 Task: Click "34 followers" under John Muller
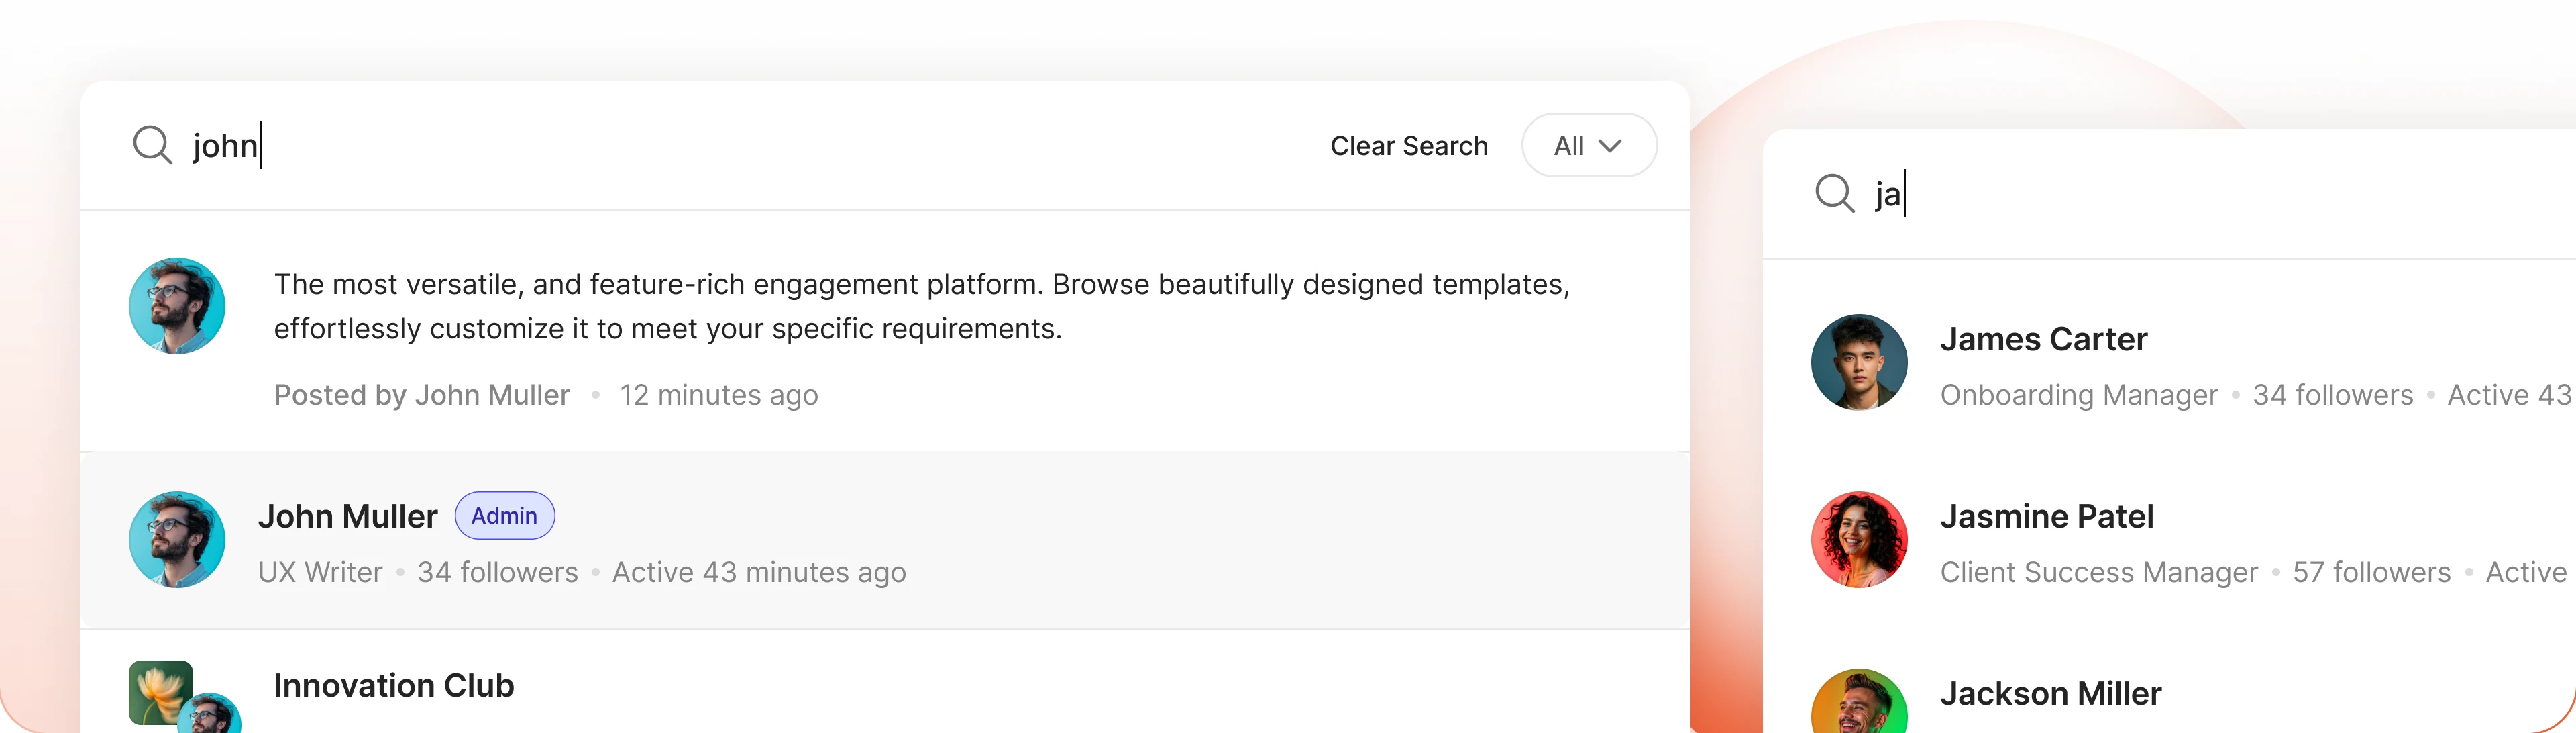tap(497, 572)
